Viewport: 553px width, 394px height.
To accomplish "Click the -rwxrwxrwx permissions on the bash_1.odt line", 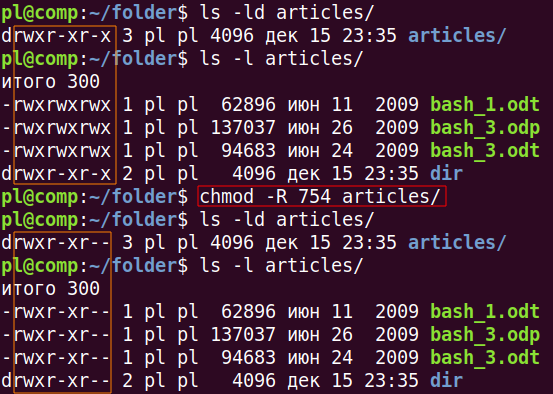I will click(x=56, y=105).
